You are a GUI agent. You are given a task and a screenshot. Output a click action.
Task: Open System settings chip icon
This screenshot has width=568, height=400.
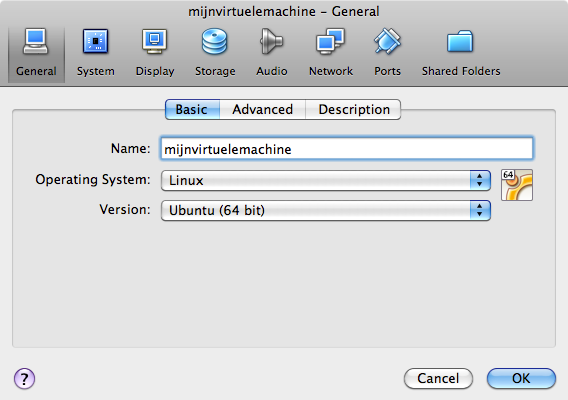click(x=95, y=41)
